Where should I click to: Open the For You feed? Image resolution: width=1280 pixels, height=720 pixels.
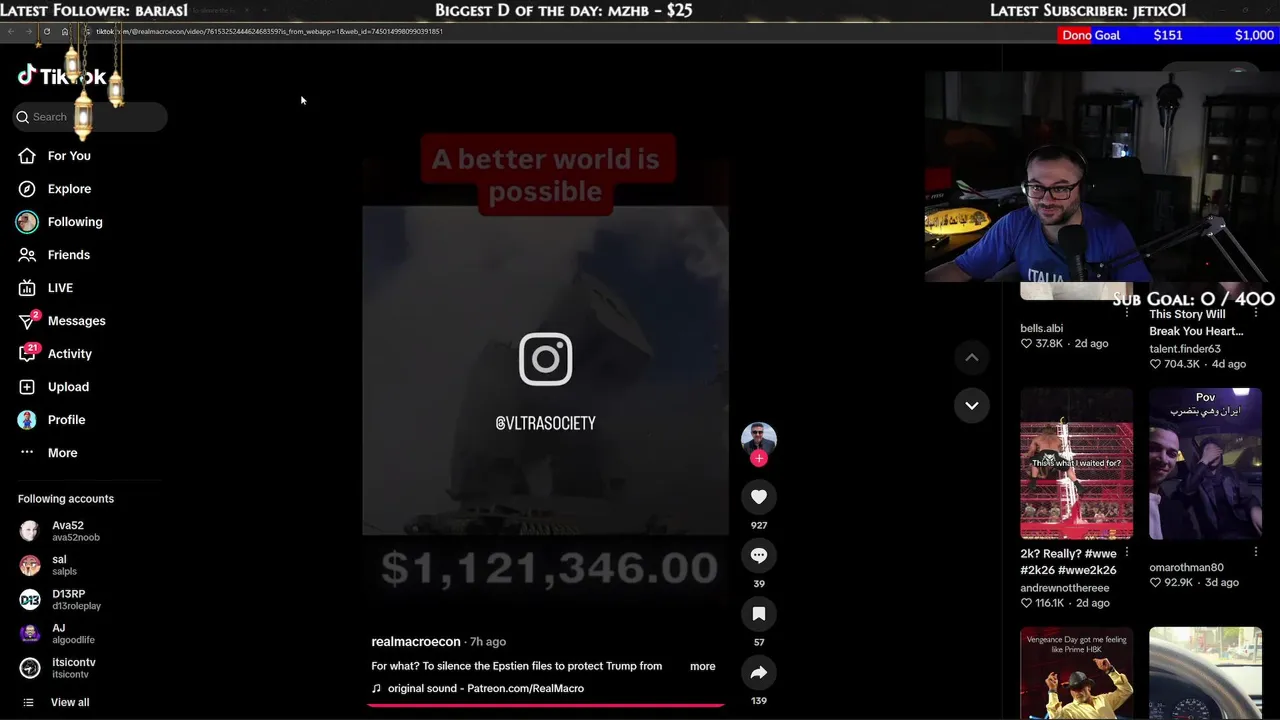pyautogui.click(x=55, y=156)
